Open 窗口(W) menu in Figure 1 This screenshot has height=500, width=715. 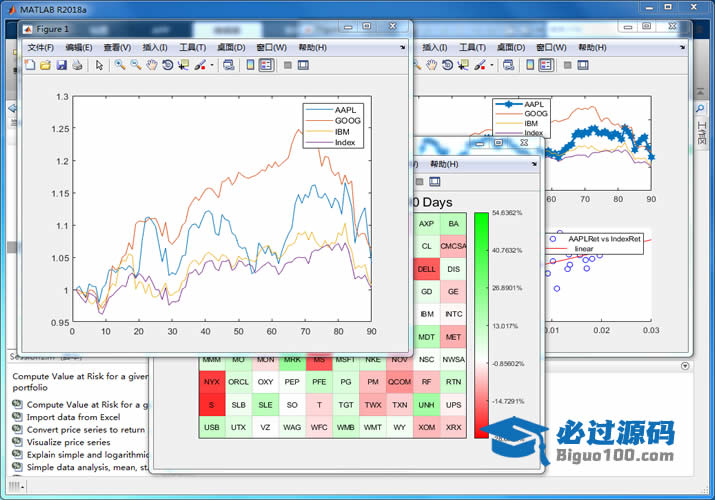[x=272, y=47]
